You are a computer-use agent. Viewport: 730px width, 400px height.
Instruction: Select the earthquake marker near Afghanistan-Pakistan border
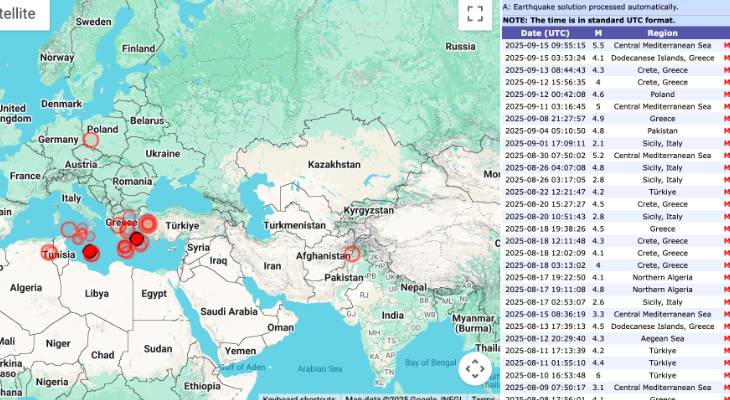pos(352,254)
